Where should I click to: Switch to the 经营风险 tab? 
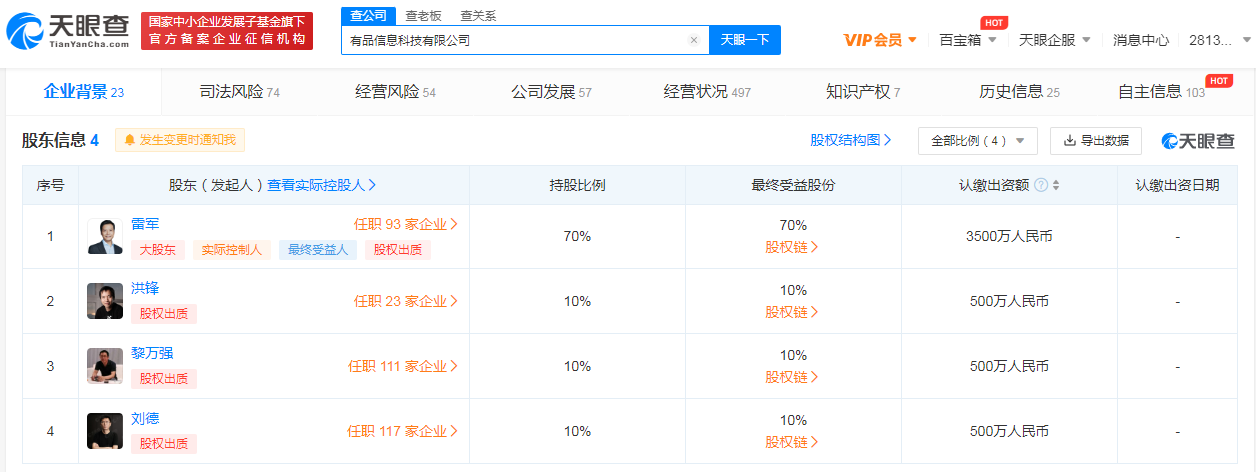tap(395, 92)
